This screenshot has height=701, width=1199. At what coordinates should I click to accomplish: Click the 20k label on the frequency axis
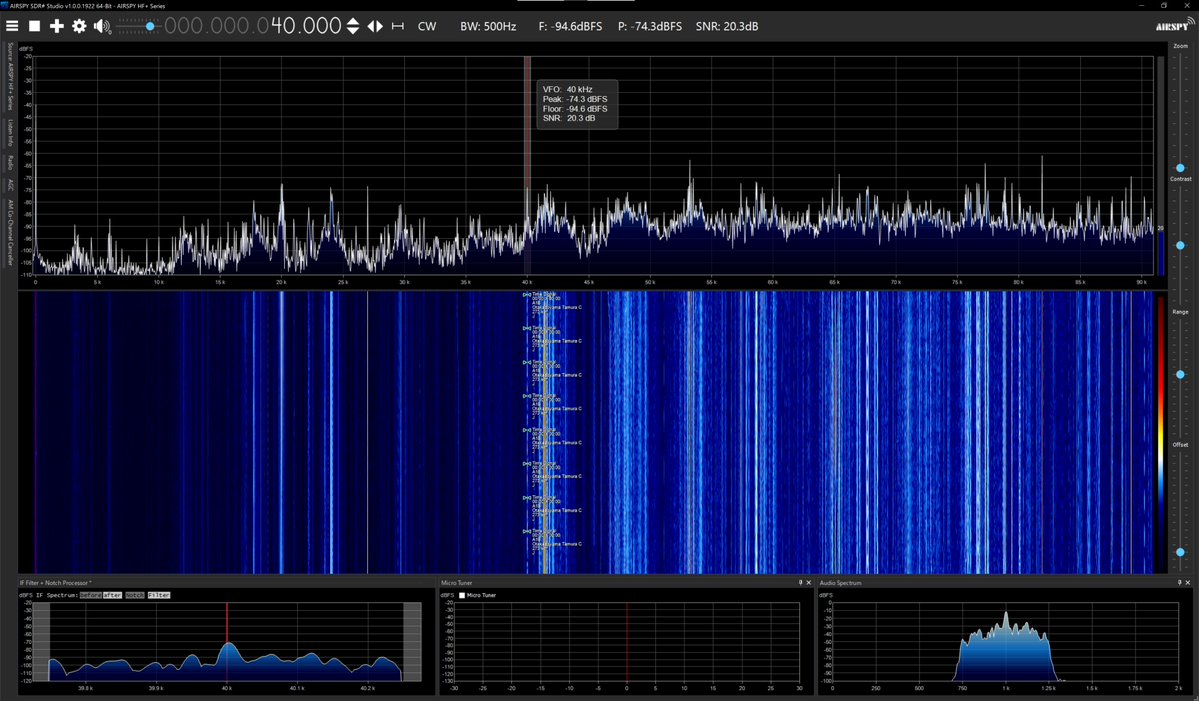click(x=281, y=282)
